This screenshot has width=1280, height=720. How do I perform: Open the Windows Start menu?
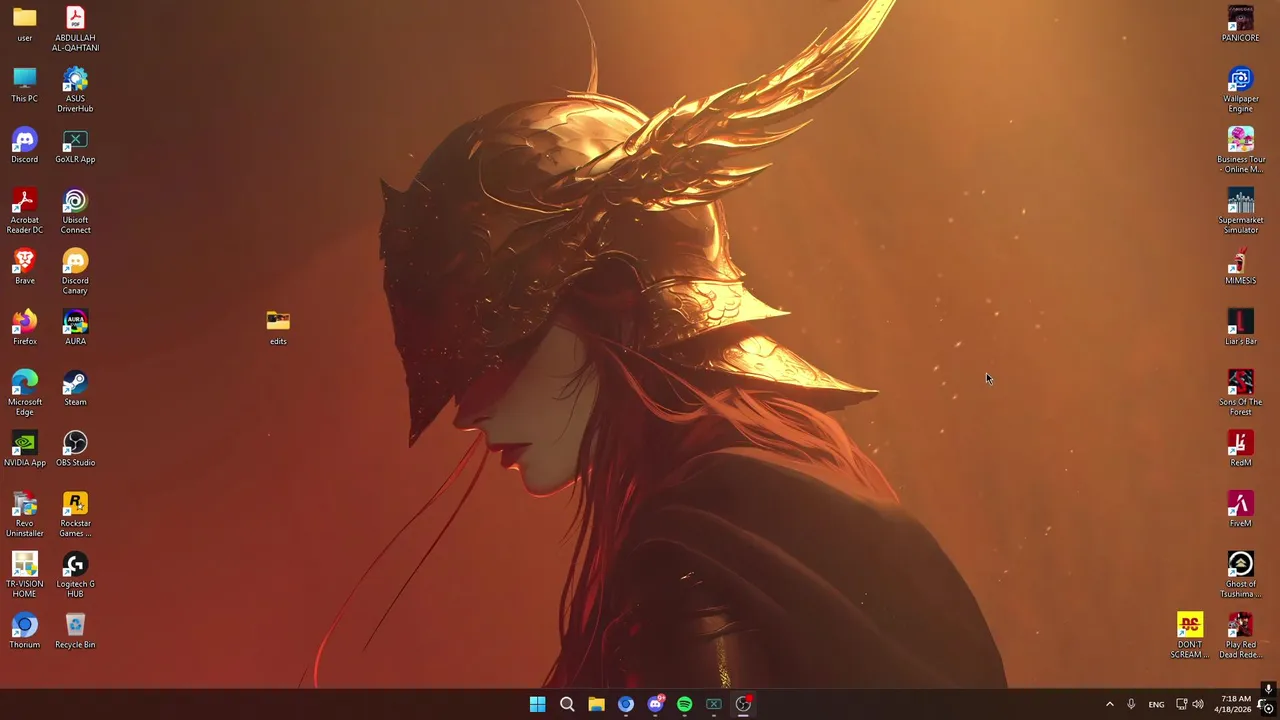(x=537, y=704)
